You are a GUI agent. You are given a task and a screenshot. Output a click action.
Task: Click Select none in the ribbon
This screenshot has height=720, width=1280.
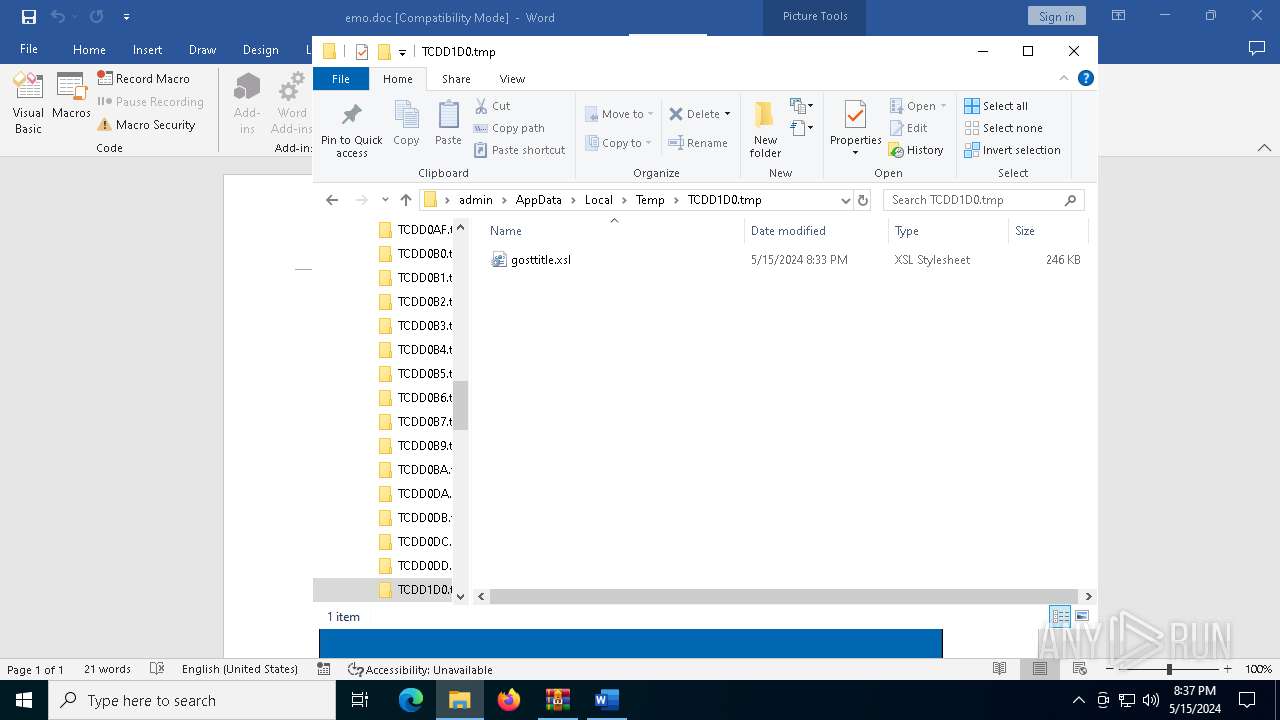click(x=1003, y=128)
